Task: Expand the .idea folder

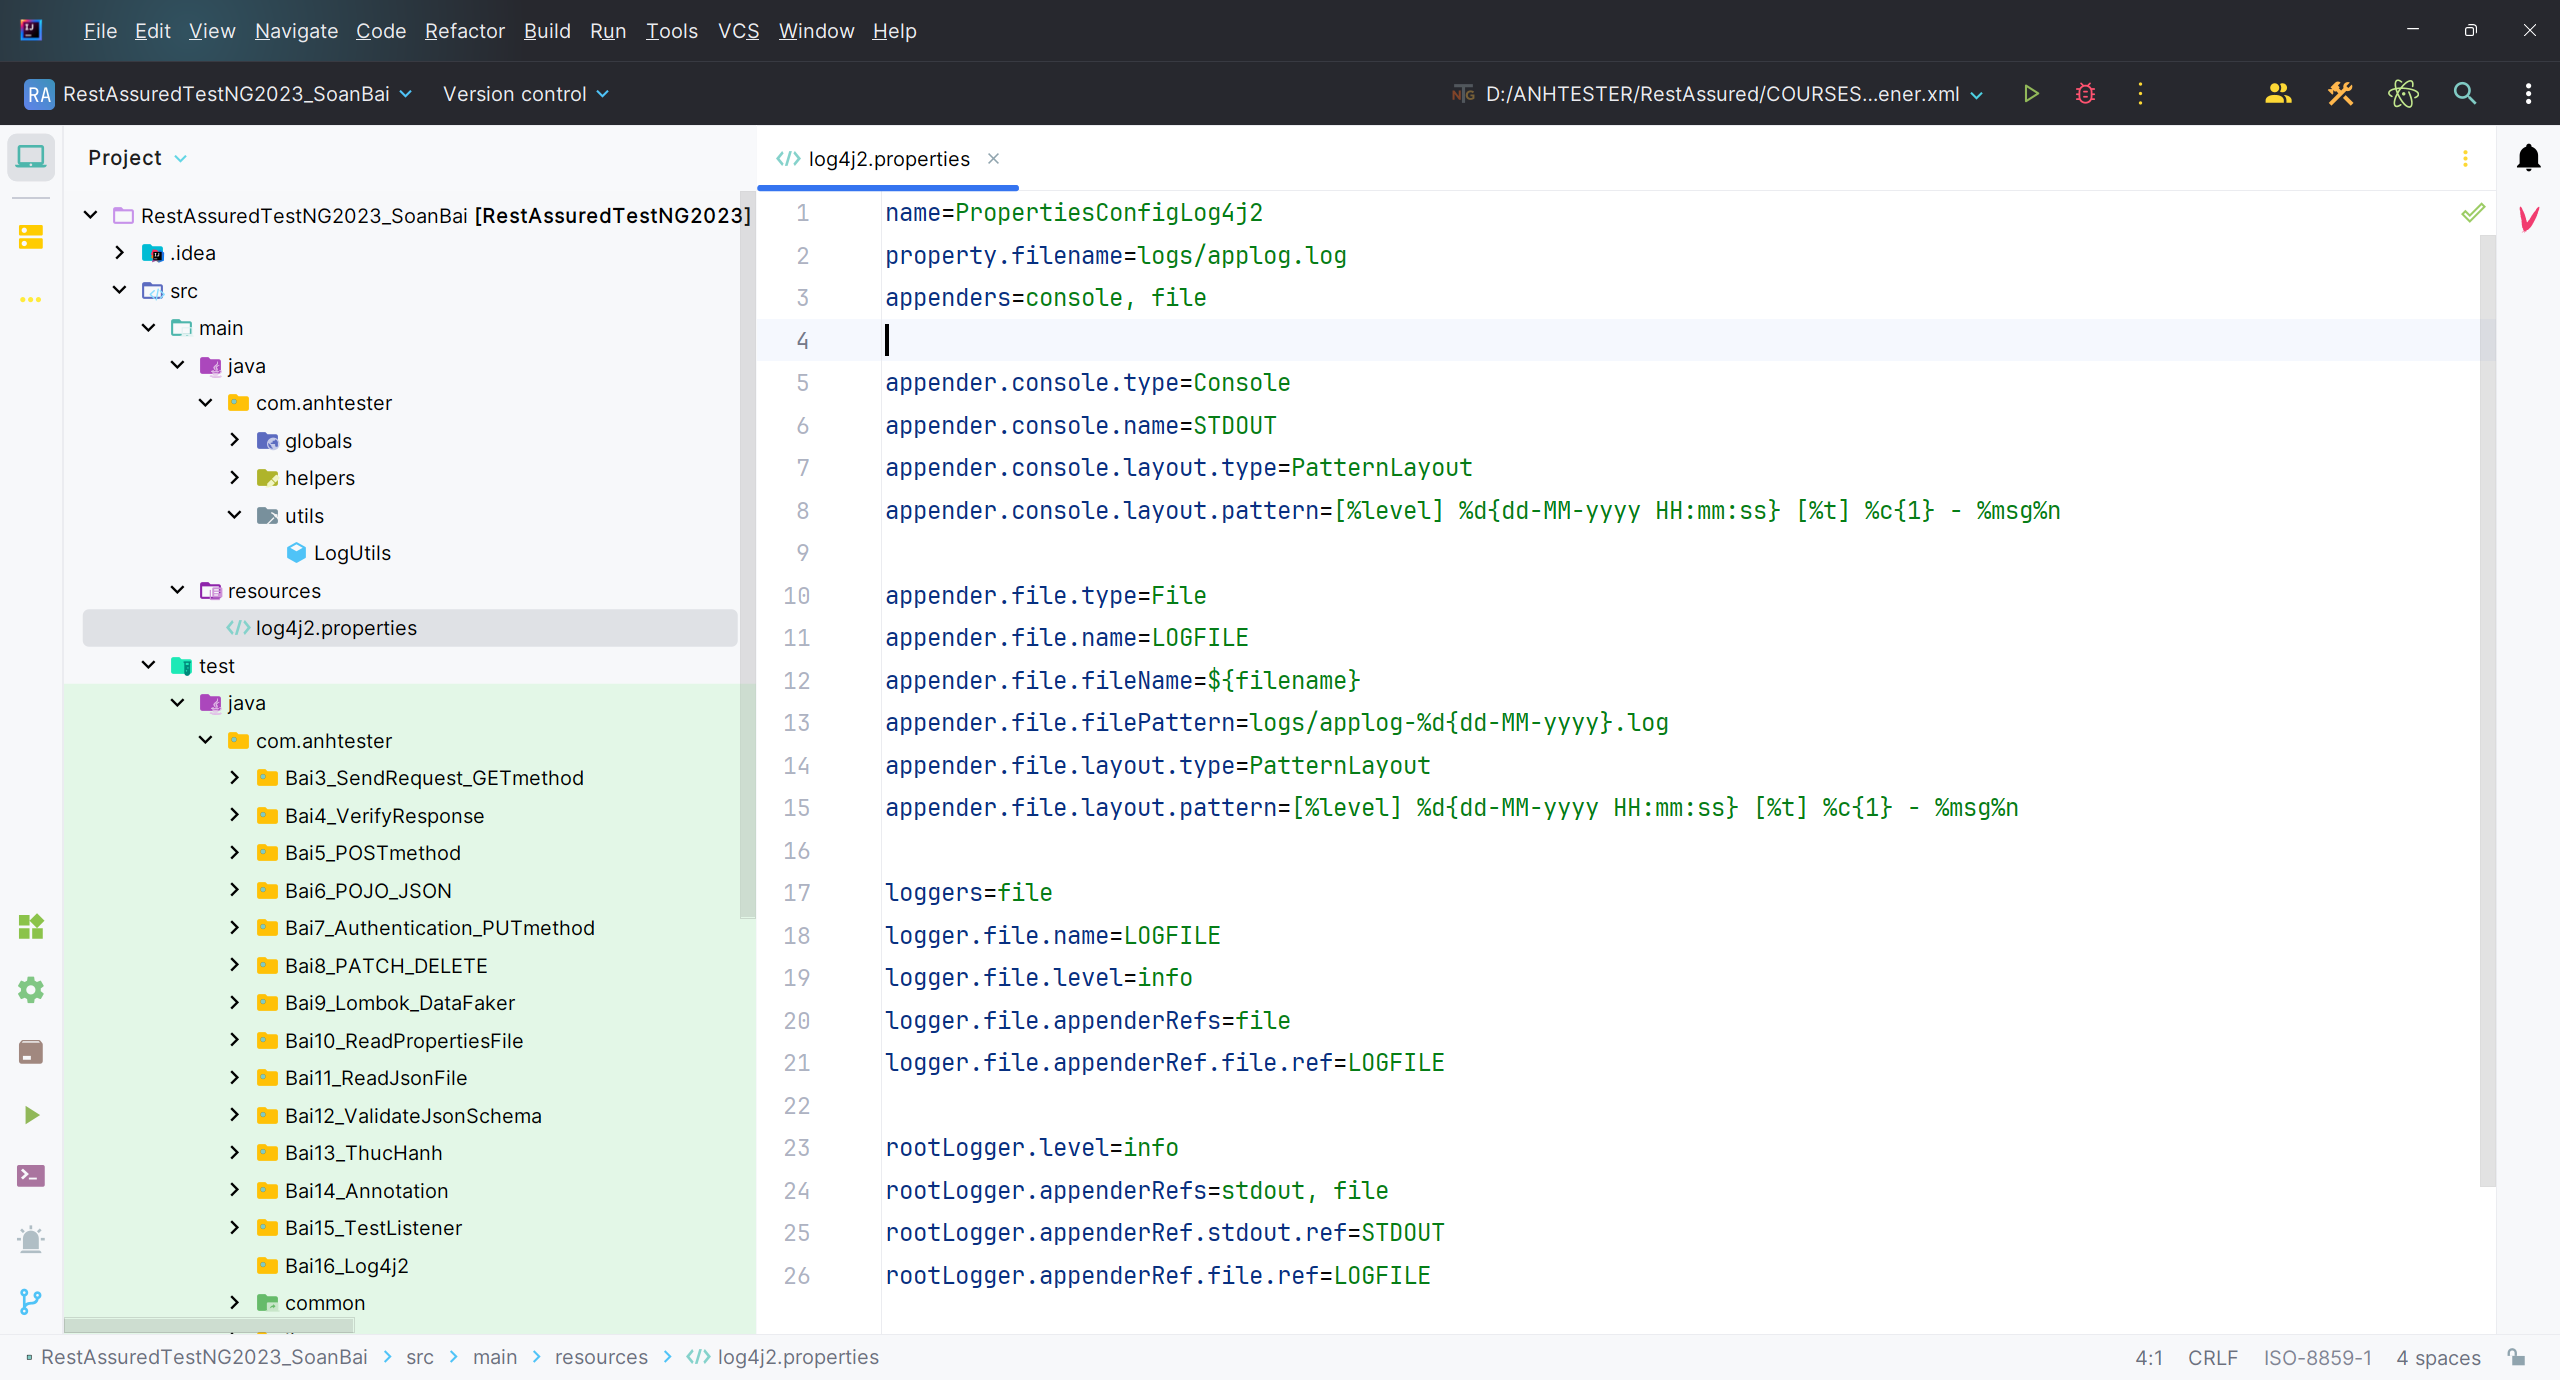Action: [x=119, y=253]
